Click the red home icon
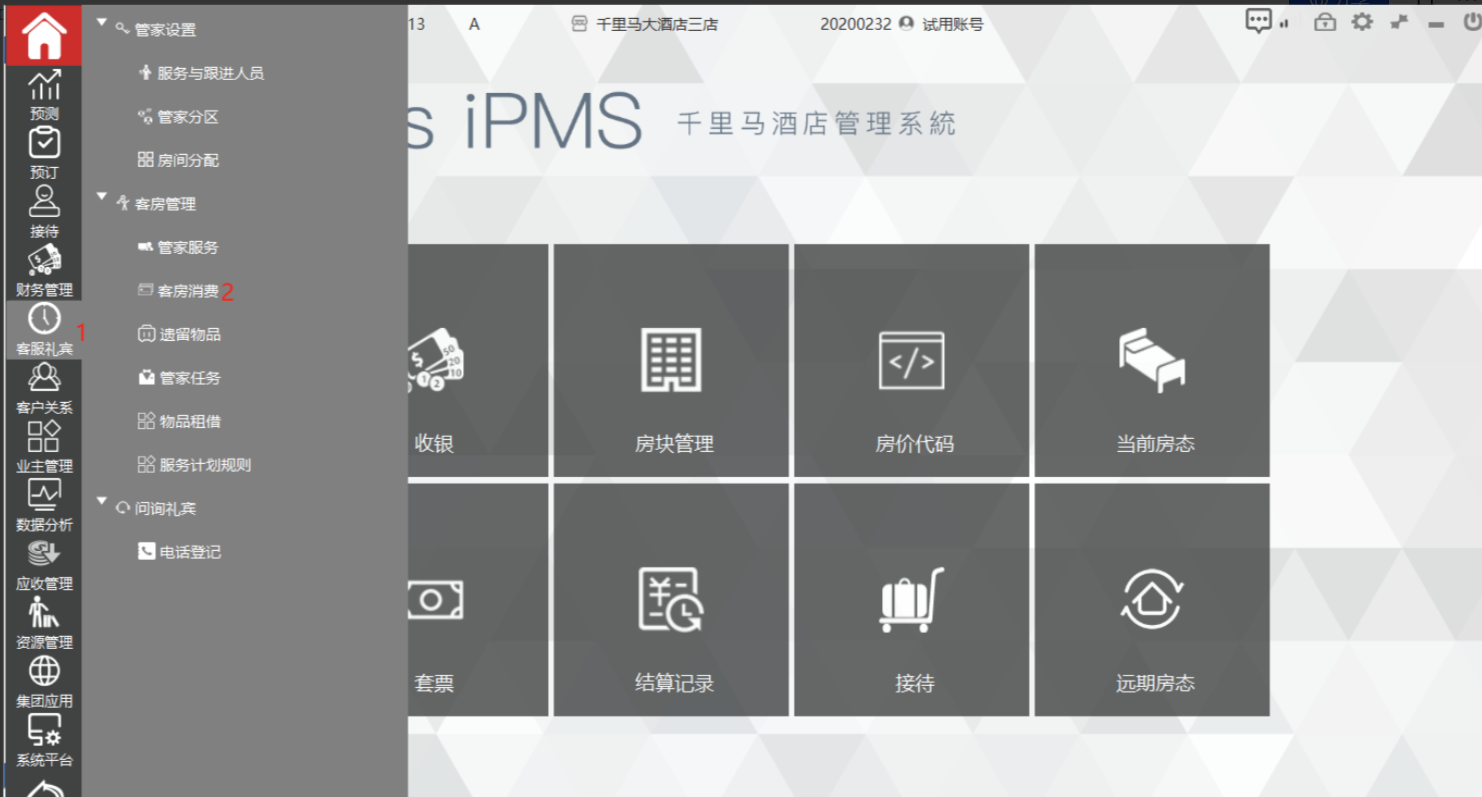 (44, 34)
